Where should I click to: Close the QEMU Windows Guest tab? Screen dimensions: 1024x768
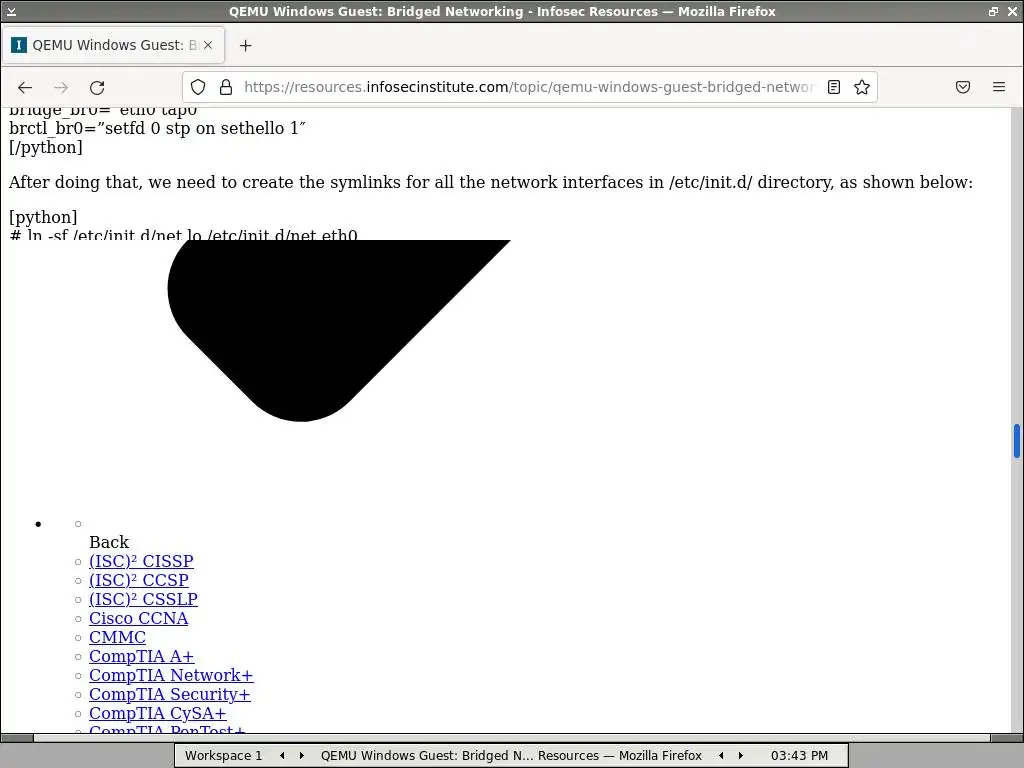pyautogui.click(x=208, y=45)
